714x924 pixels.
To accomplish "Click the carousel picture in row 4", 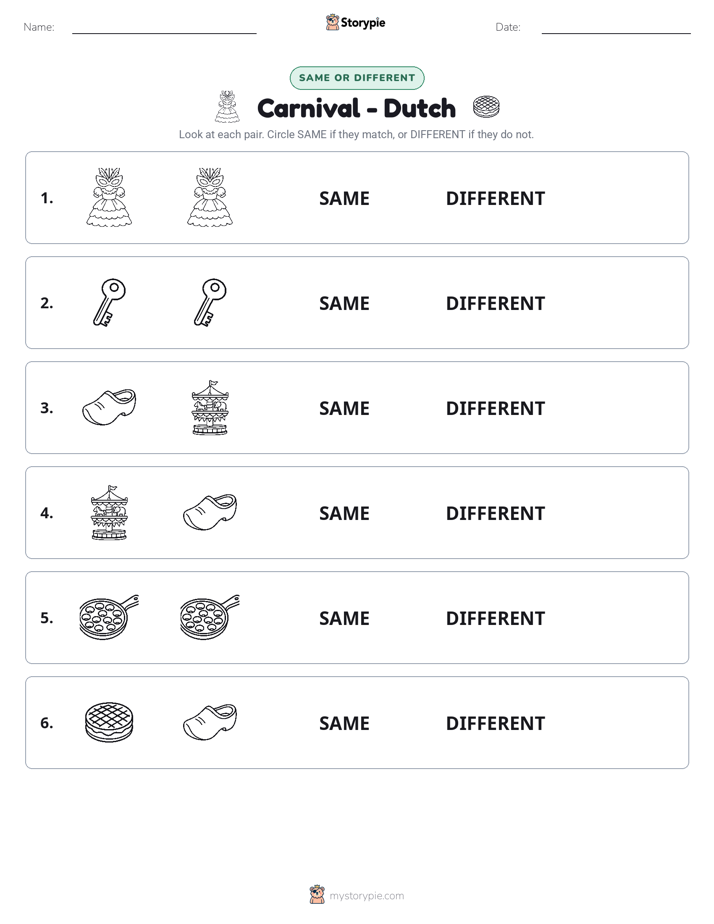I will (109, 513).
